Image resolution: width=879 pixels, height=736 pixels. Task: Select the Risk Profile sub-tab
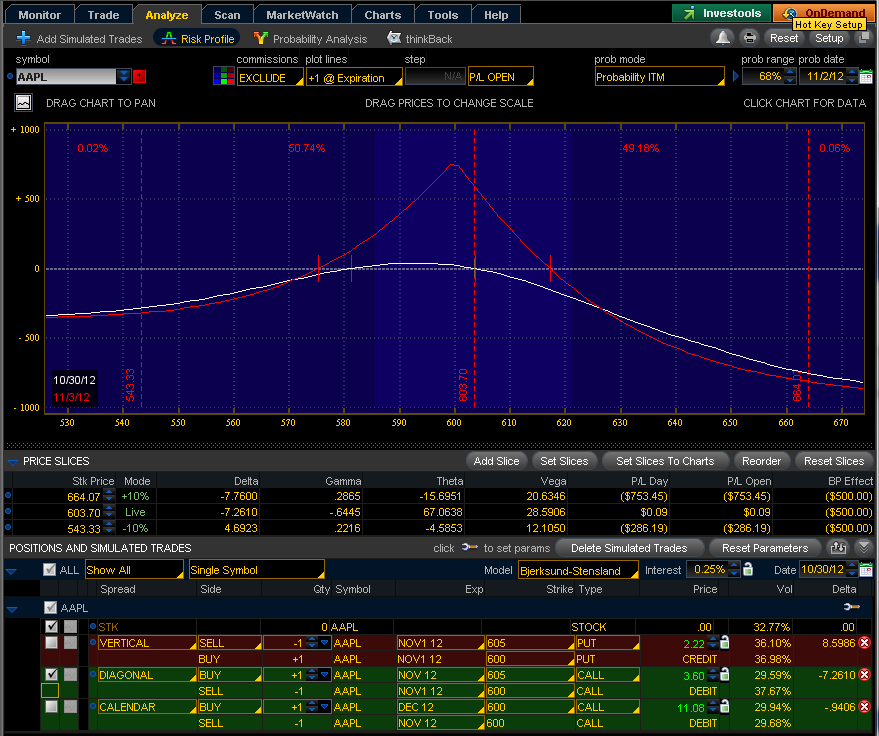point(198,38)
